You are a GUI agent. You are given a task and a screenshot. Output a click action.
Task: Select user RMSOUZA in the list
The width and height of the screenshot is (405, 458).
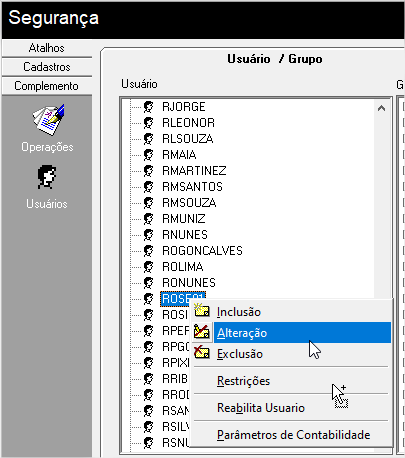189,203
